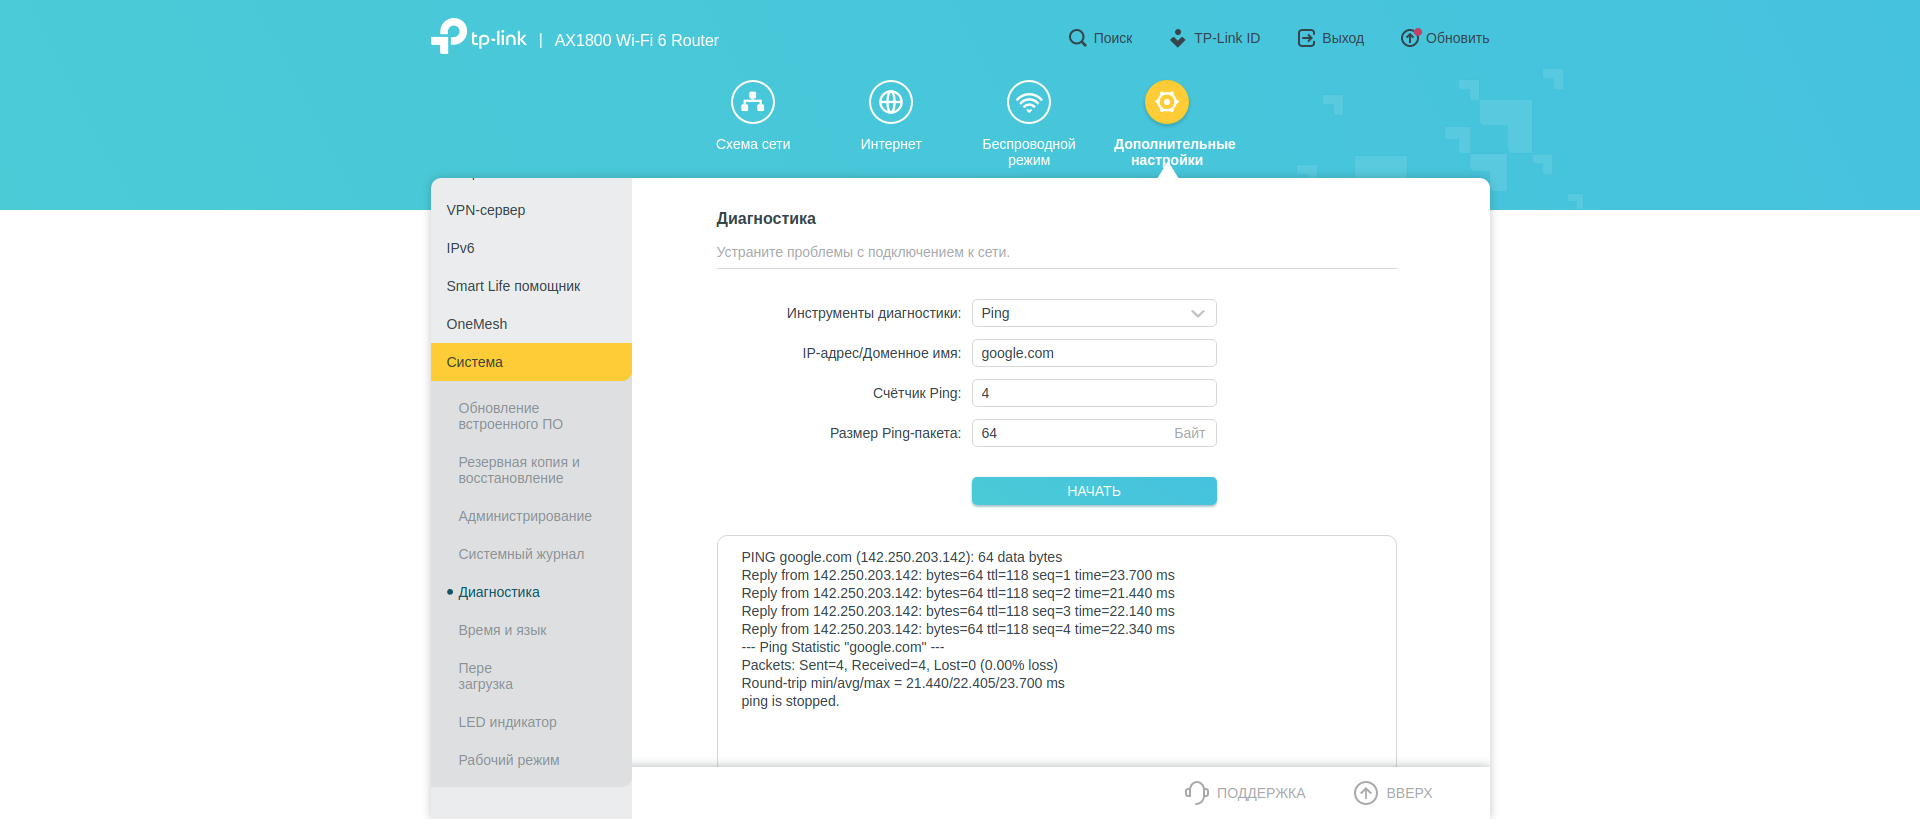Click the 'PING google.com' header line

point(902,557)
